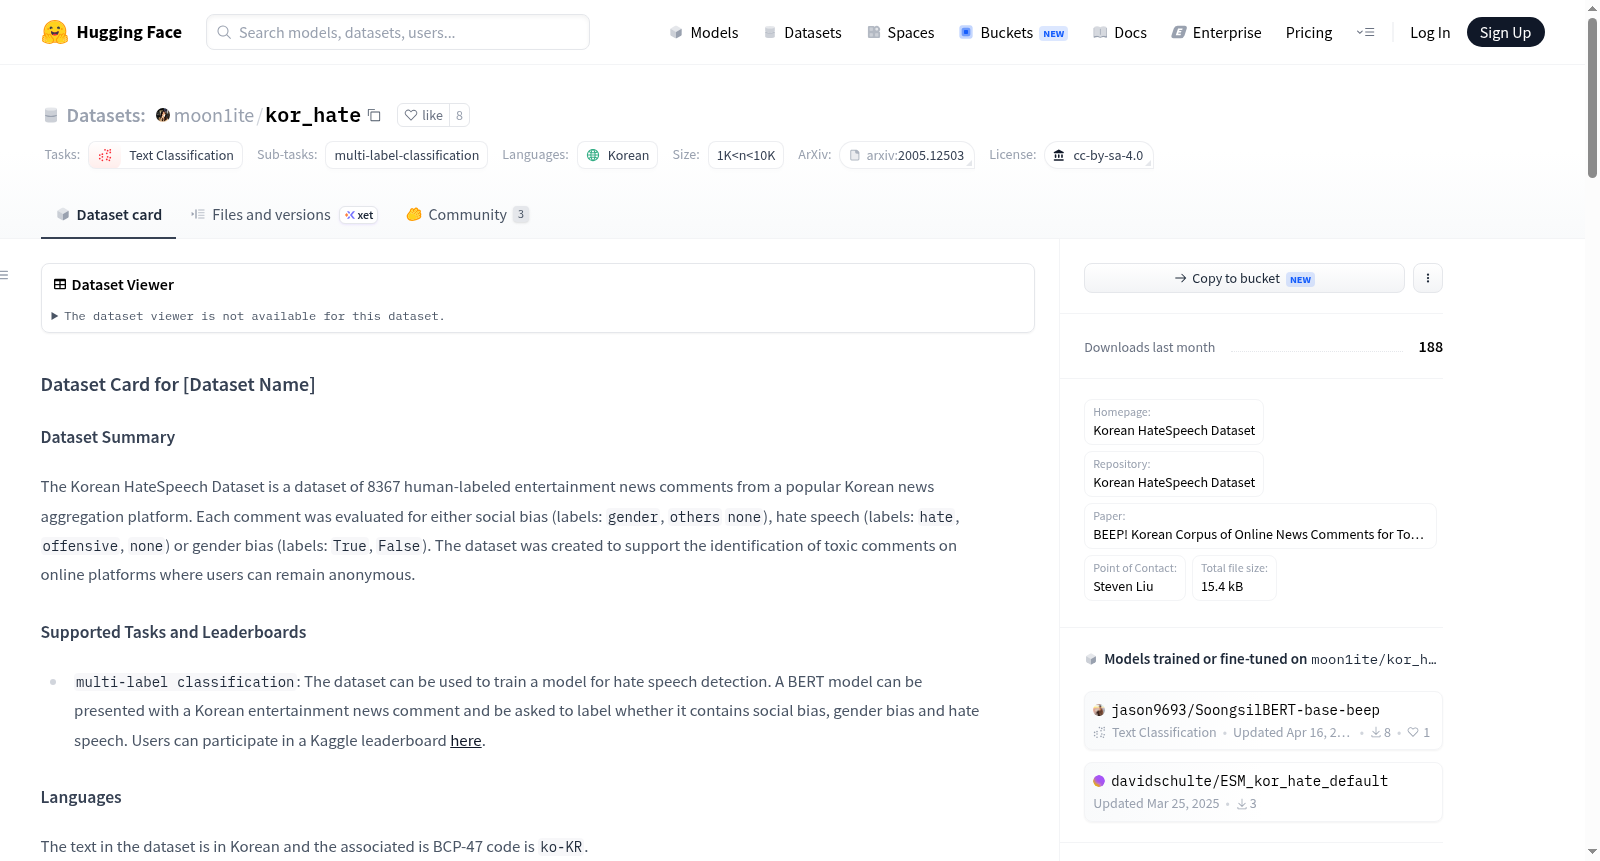
Task: Open the likes count 8
Action: pos(459,115)
